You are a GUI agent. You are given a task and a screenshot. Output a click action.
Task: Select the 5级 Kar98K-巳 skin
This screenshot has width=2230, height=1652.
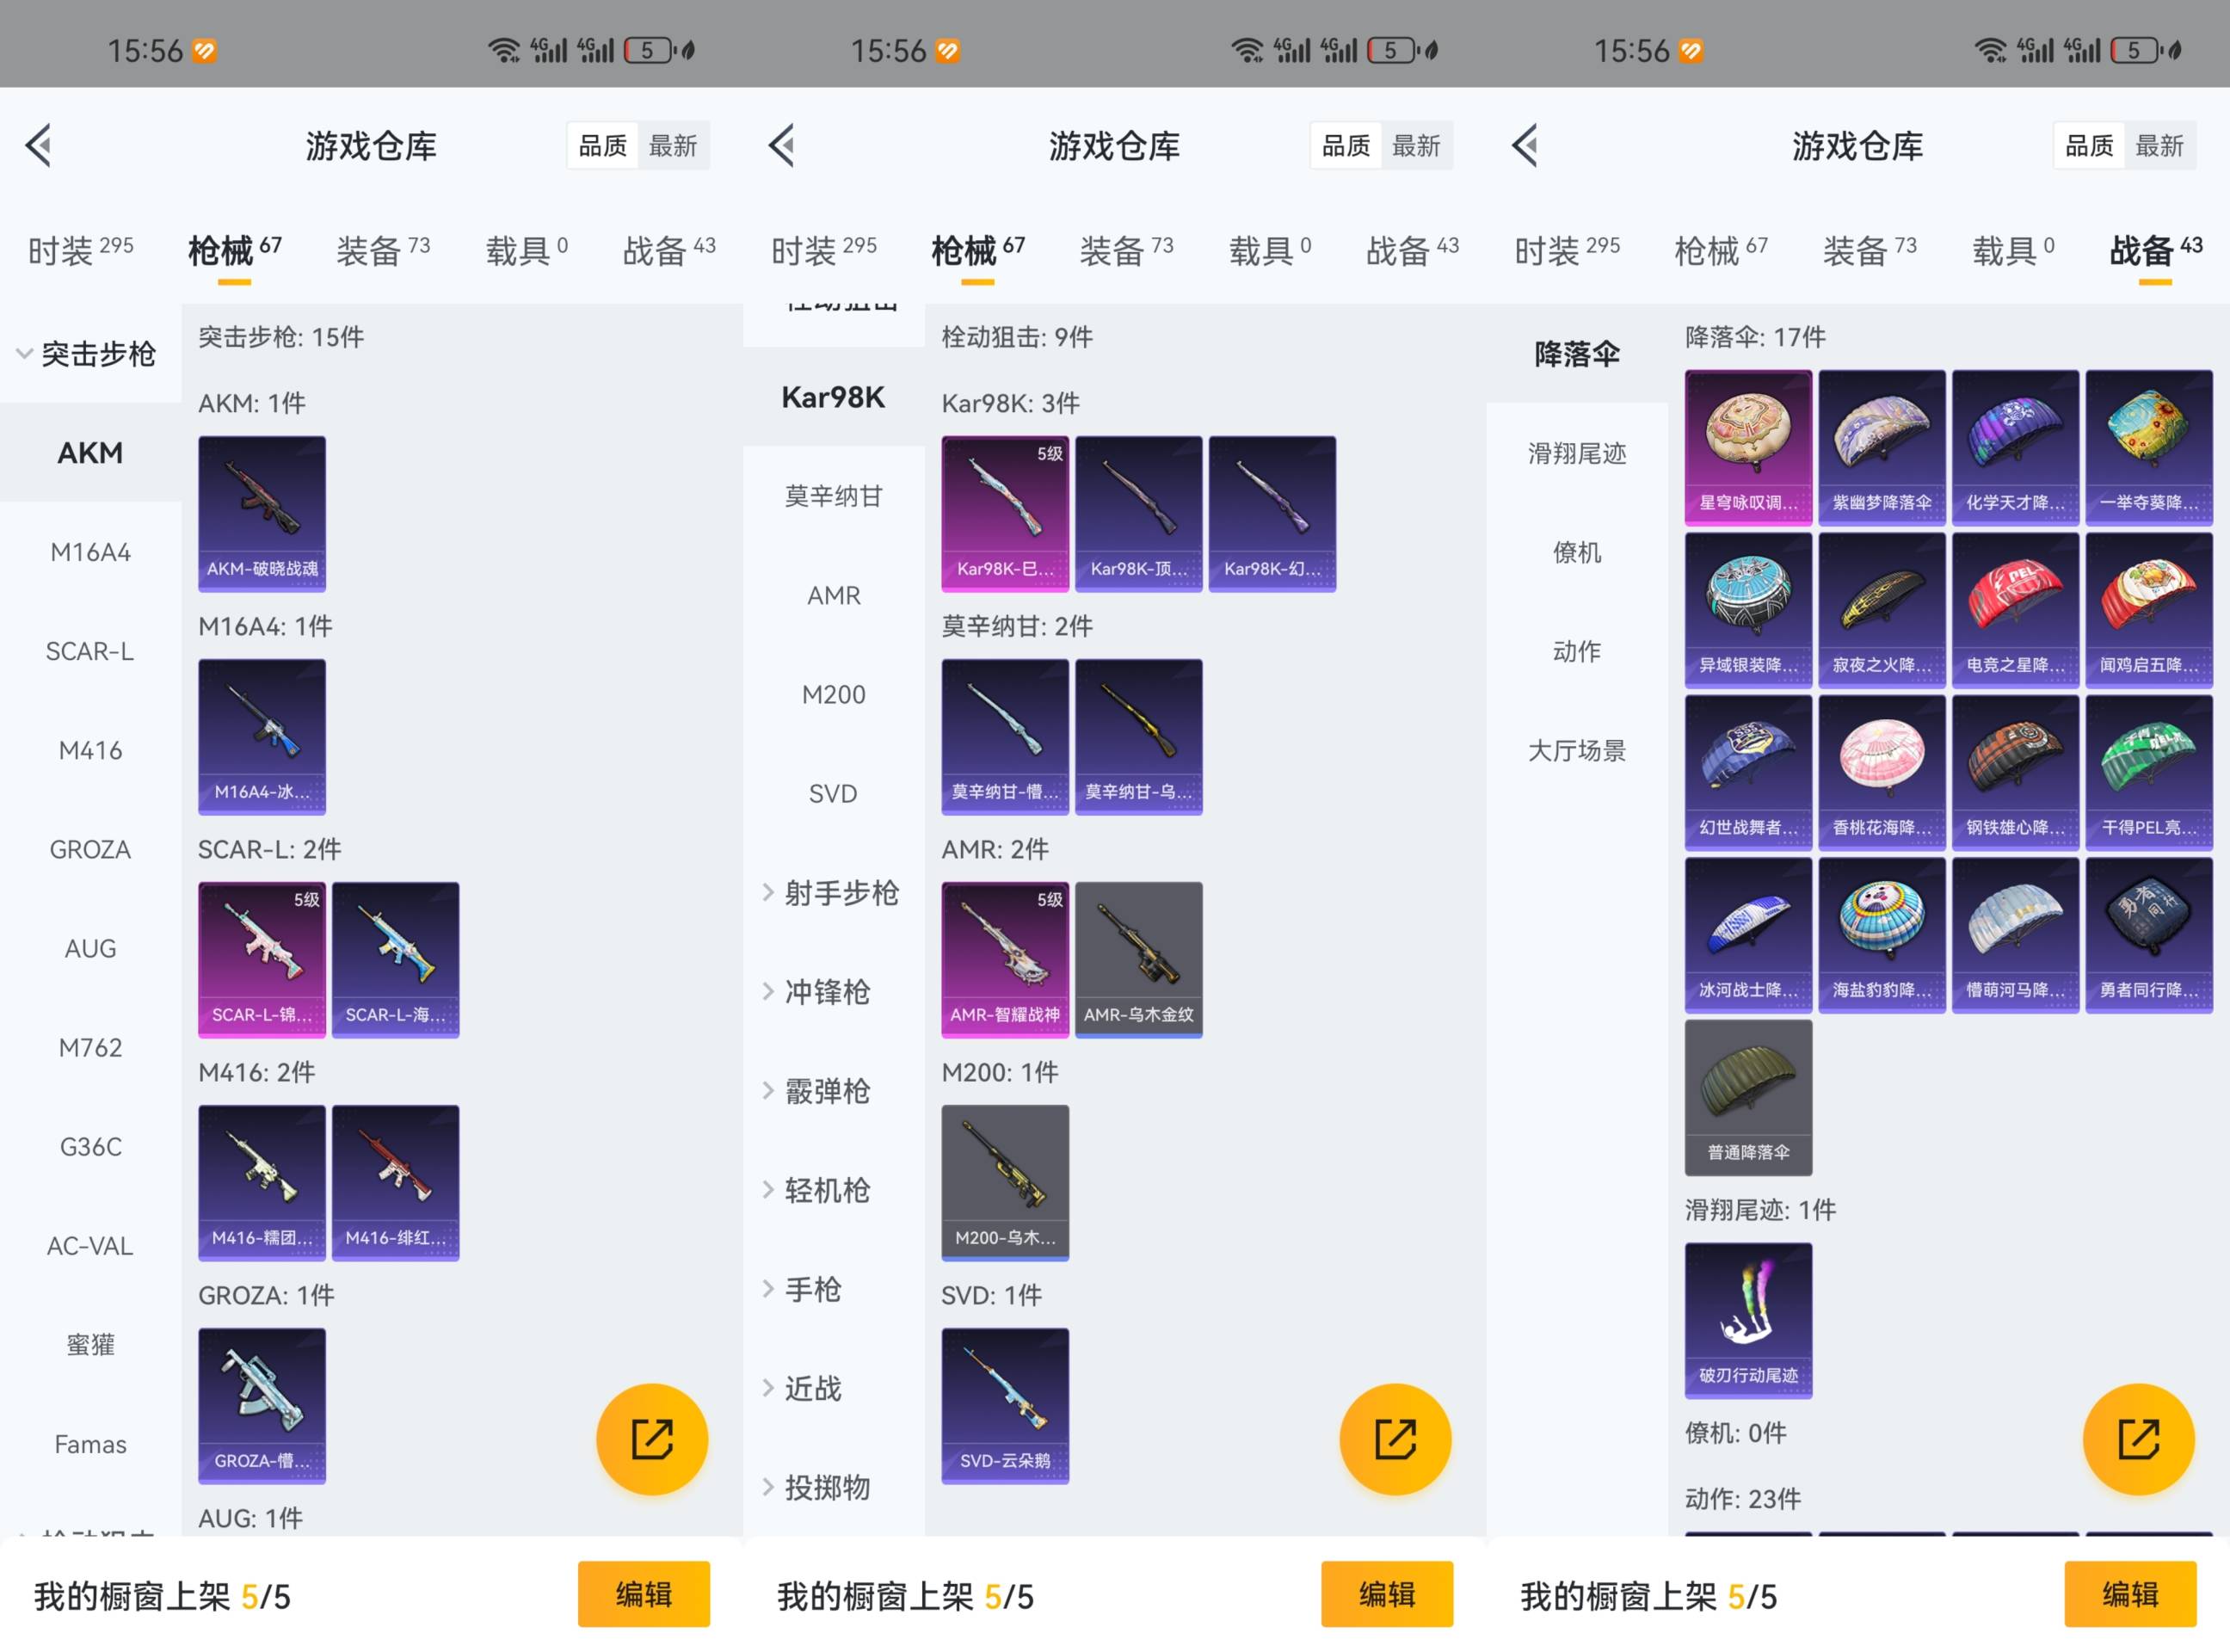coord(1005,514)
